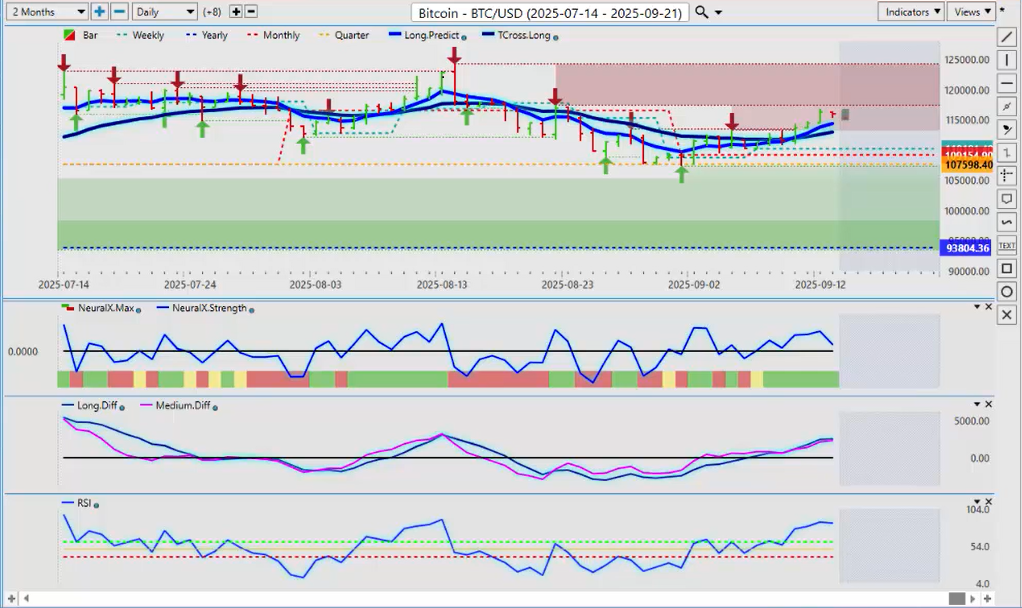Open NeuralX.Strength settings dot
The width and height of the screenshot is (1022, 608).
252,310
